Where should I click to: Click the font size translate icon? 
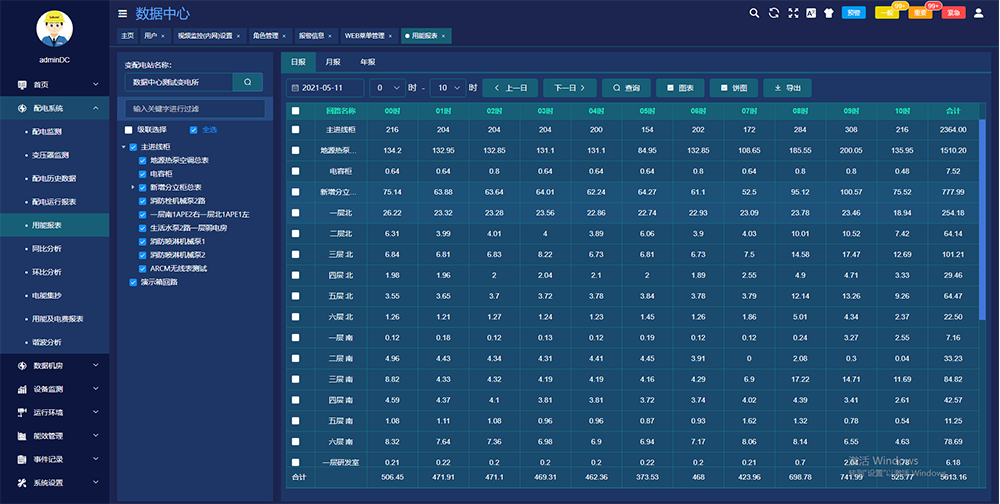[810, 13]
